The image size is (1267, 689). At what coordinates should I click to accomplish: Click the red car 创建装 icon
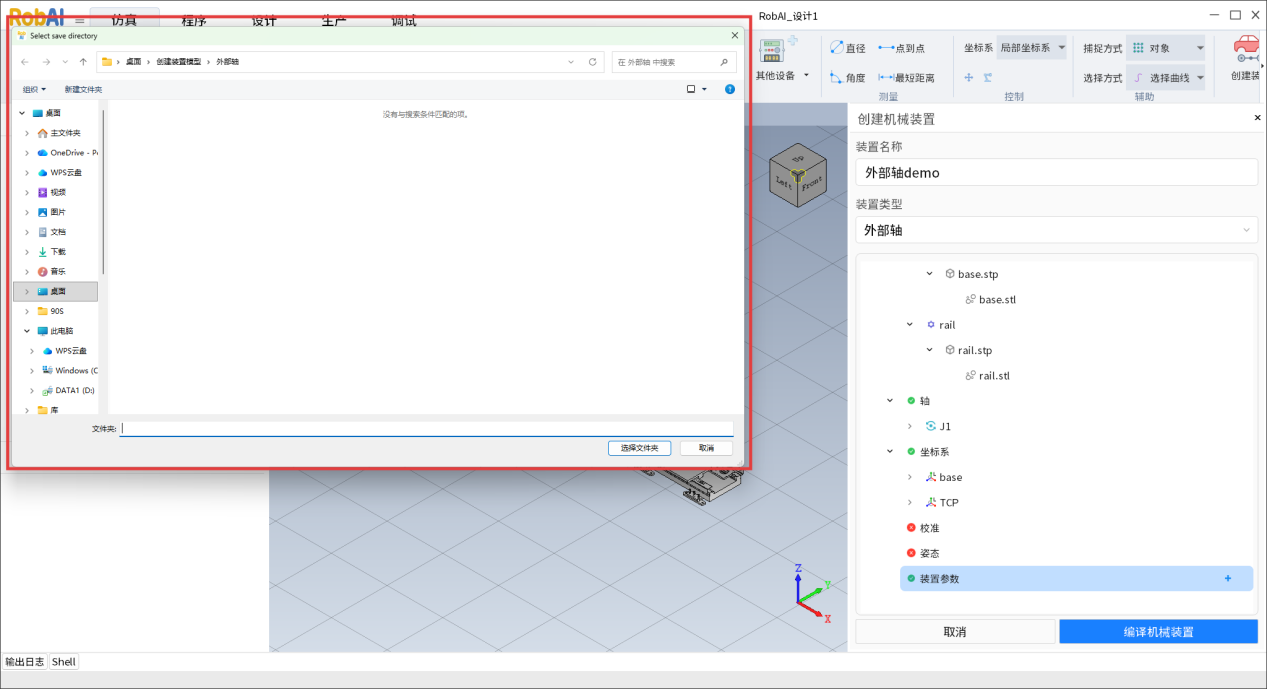coord(1247,50)
